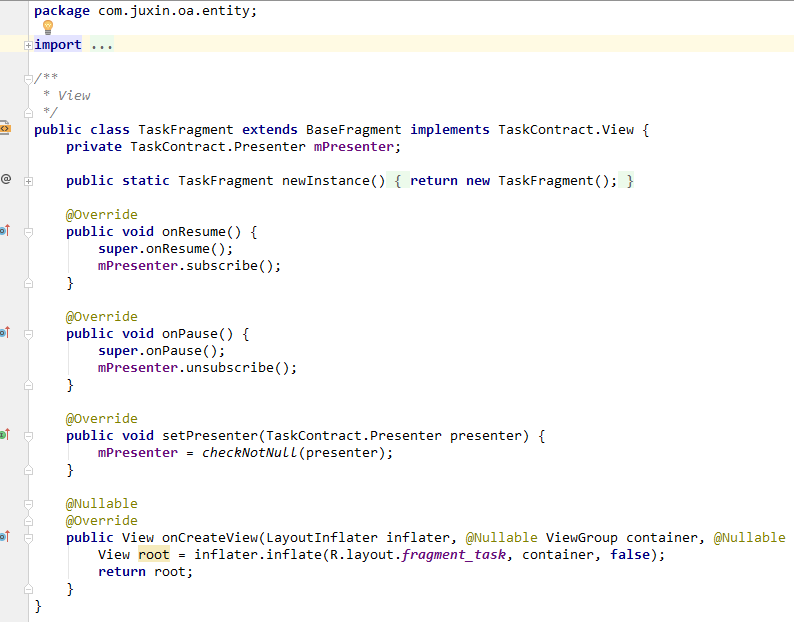794x622 pixels.
Task: Expand the folded newInstance method body
Action: point(28,181)
